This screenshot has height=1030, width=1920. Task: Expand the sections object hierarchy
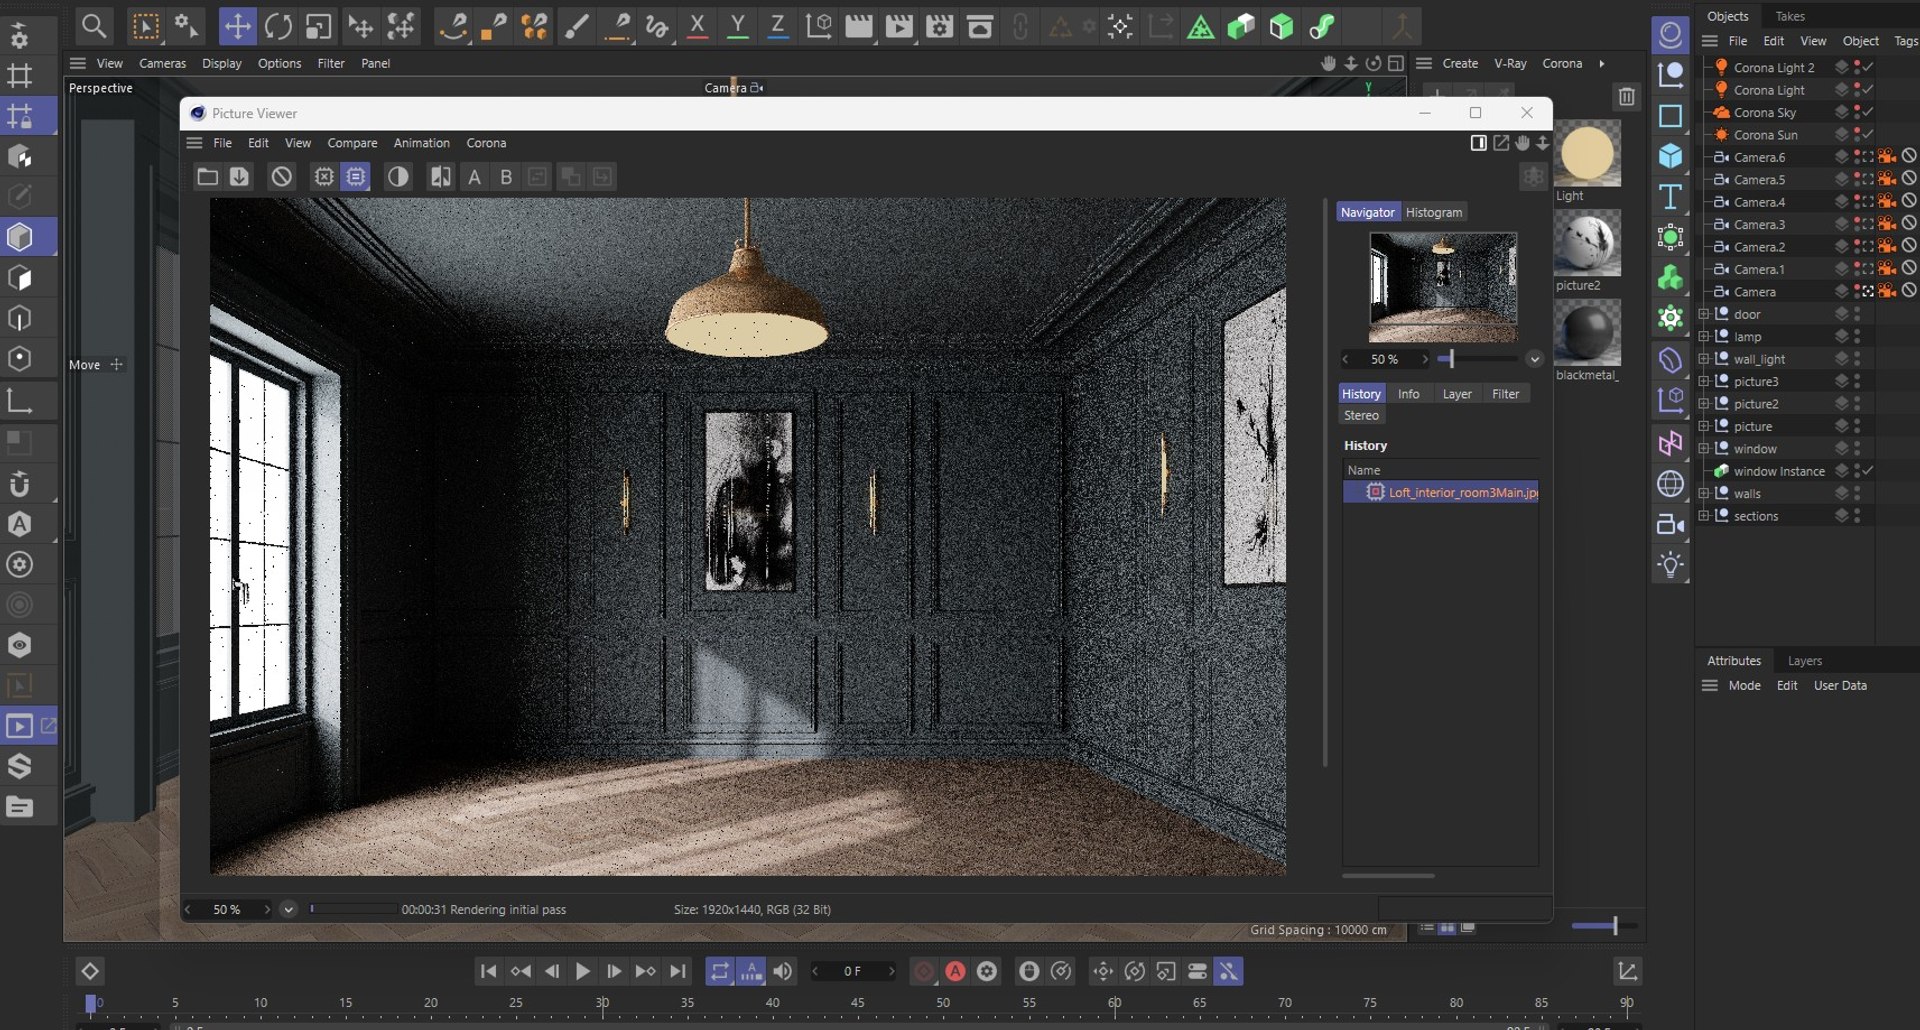(x=1704, y=516)
